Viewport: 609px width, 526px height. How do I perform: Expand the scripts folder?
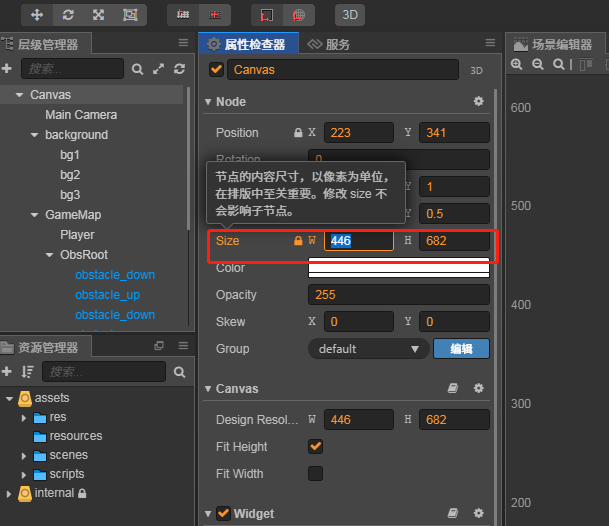pos(24,475)
